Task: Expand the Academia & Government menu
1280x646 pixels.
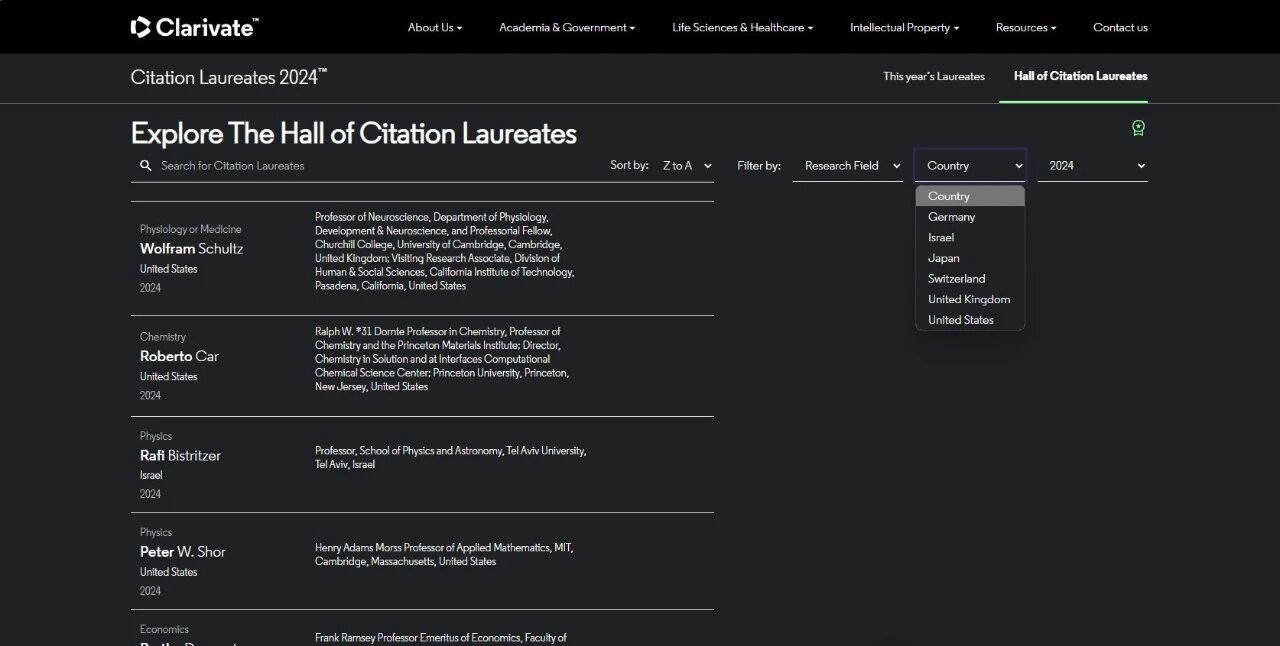Action: (566, 28)
